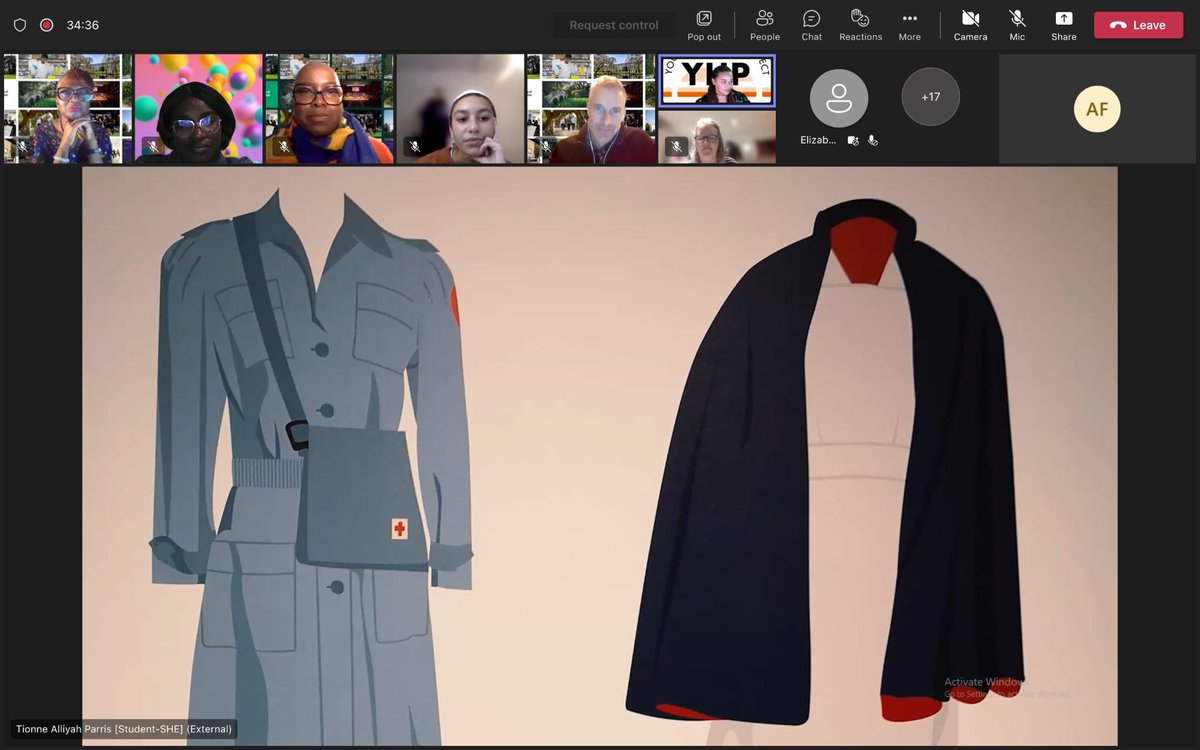Image resolution: width=1200 pixels, height=750 pixels.
Task: Select participant tile with colorful balloons background
Action: click(x=198, y=109)
